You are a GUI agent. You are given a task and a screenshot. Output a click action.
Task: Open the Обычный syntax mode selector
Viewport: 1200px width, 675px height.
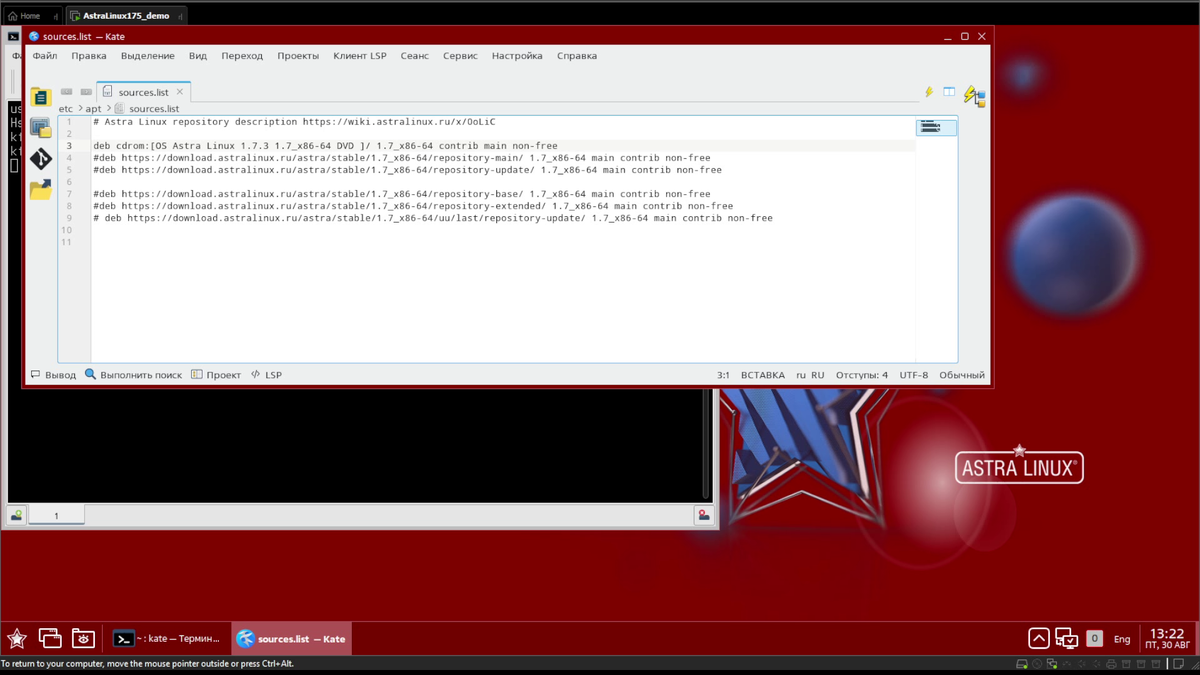[962, 375]
